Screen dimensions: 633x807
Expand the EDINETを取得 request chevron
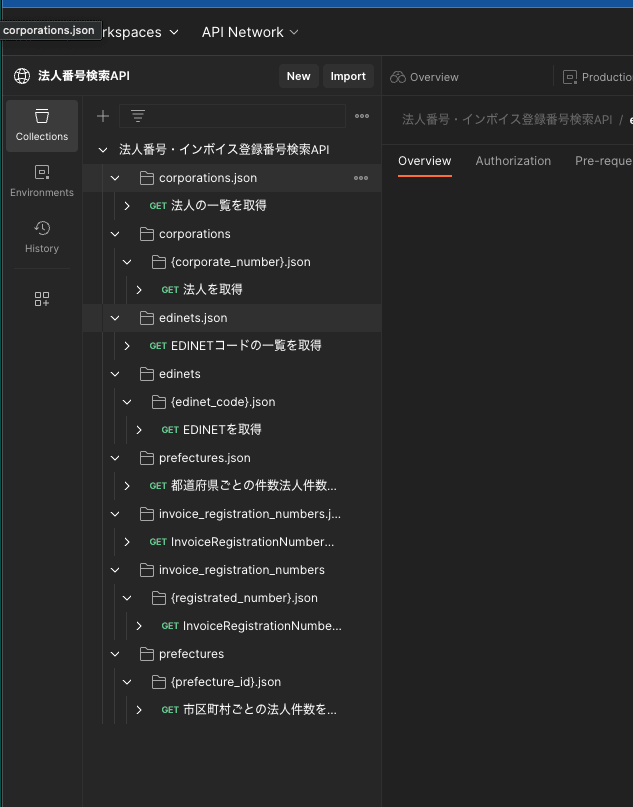tap(139, 430)
